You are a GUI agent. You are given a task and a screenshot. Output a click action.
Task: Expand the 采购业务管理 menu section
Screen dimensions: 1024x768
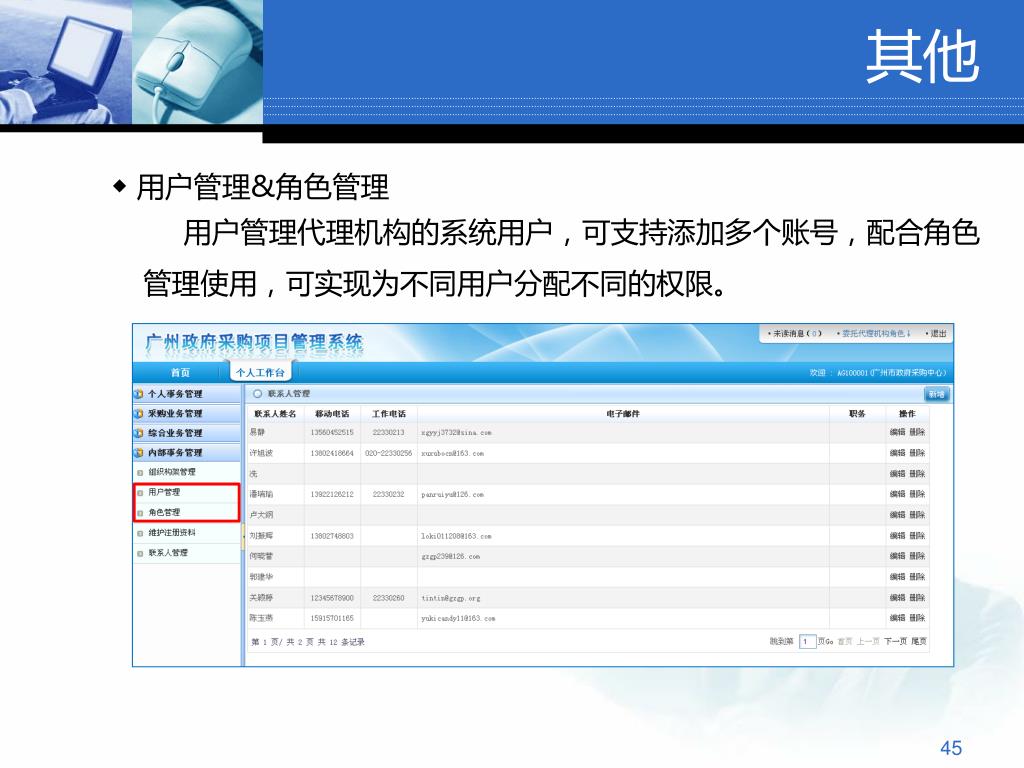(x=187, y=413)
